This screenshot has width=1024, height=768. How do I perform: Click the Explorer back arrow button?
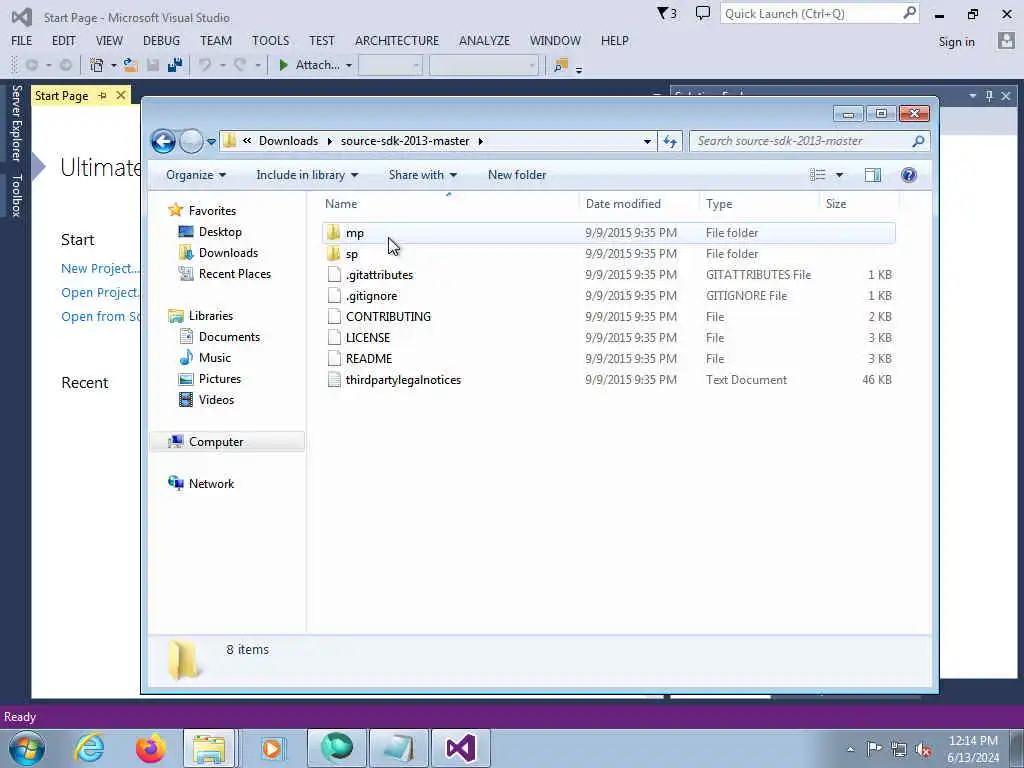point(163,141)
